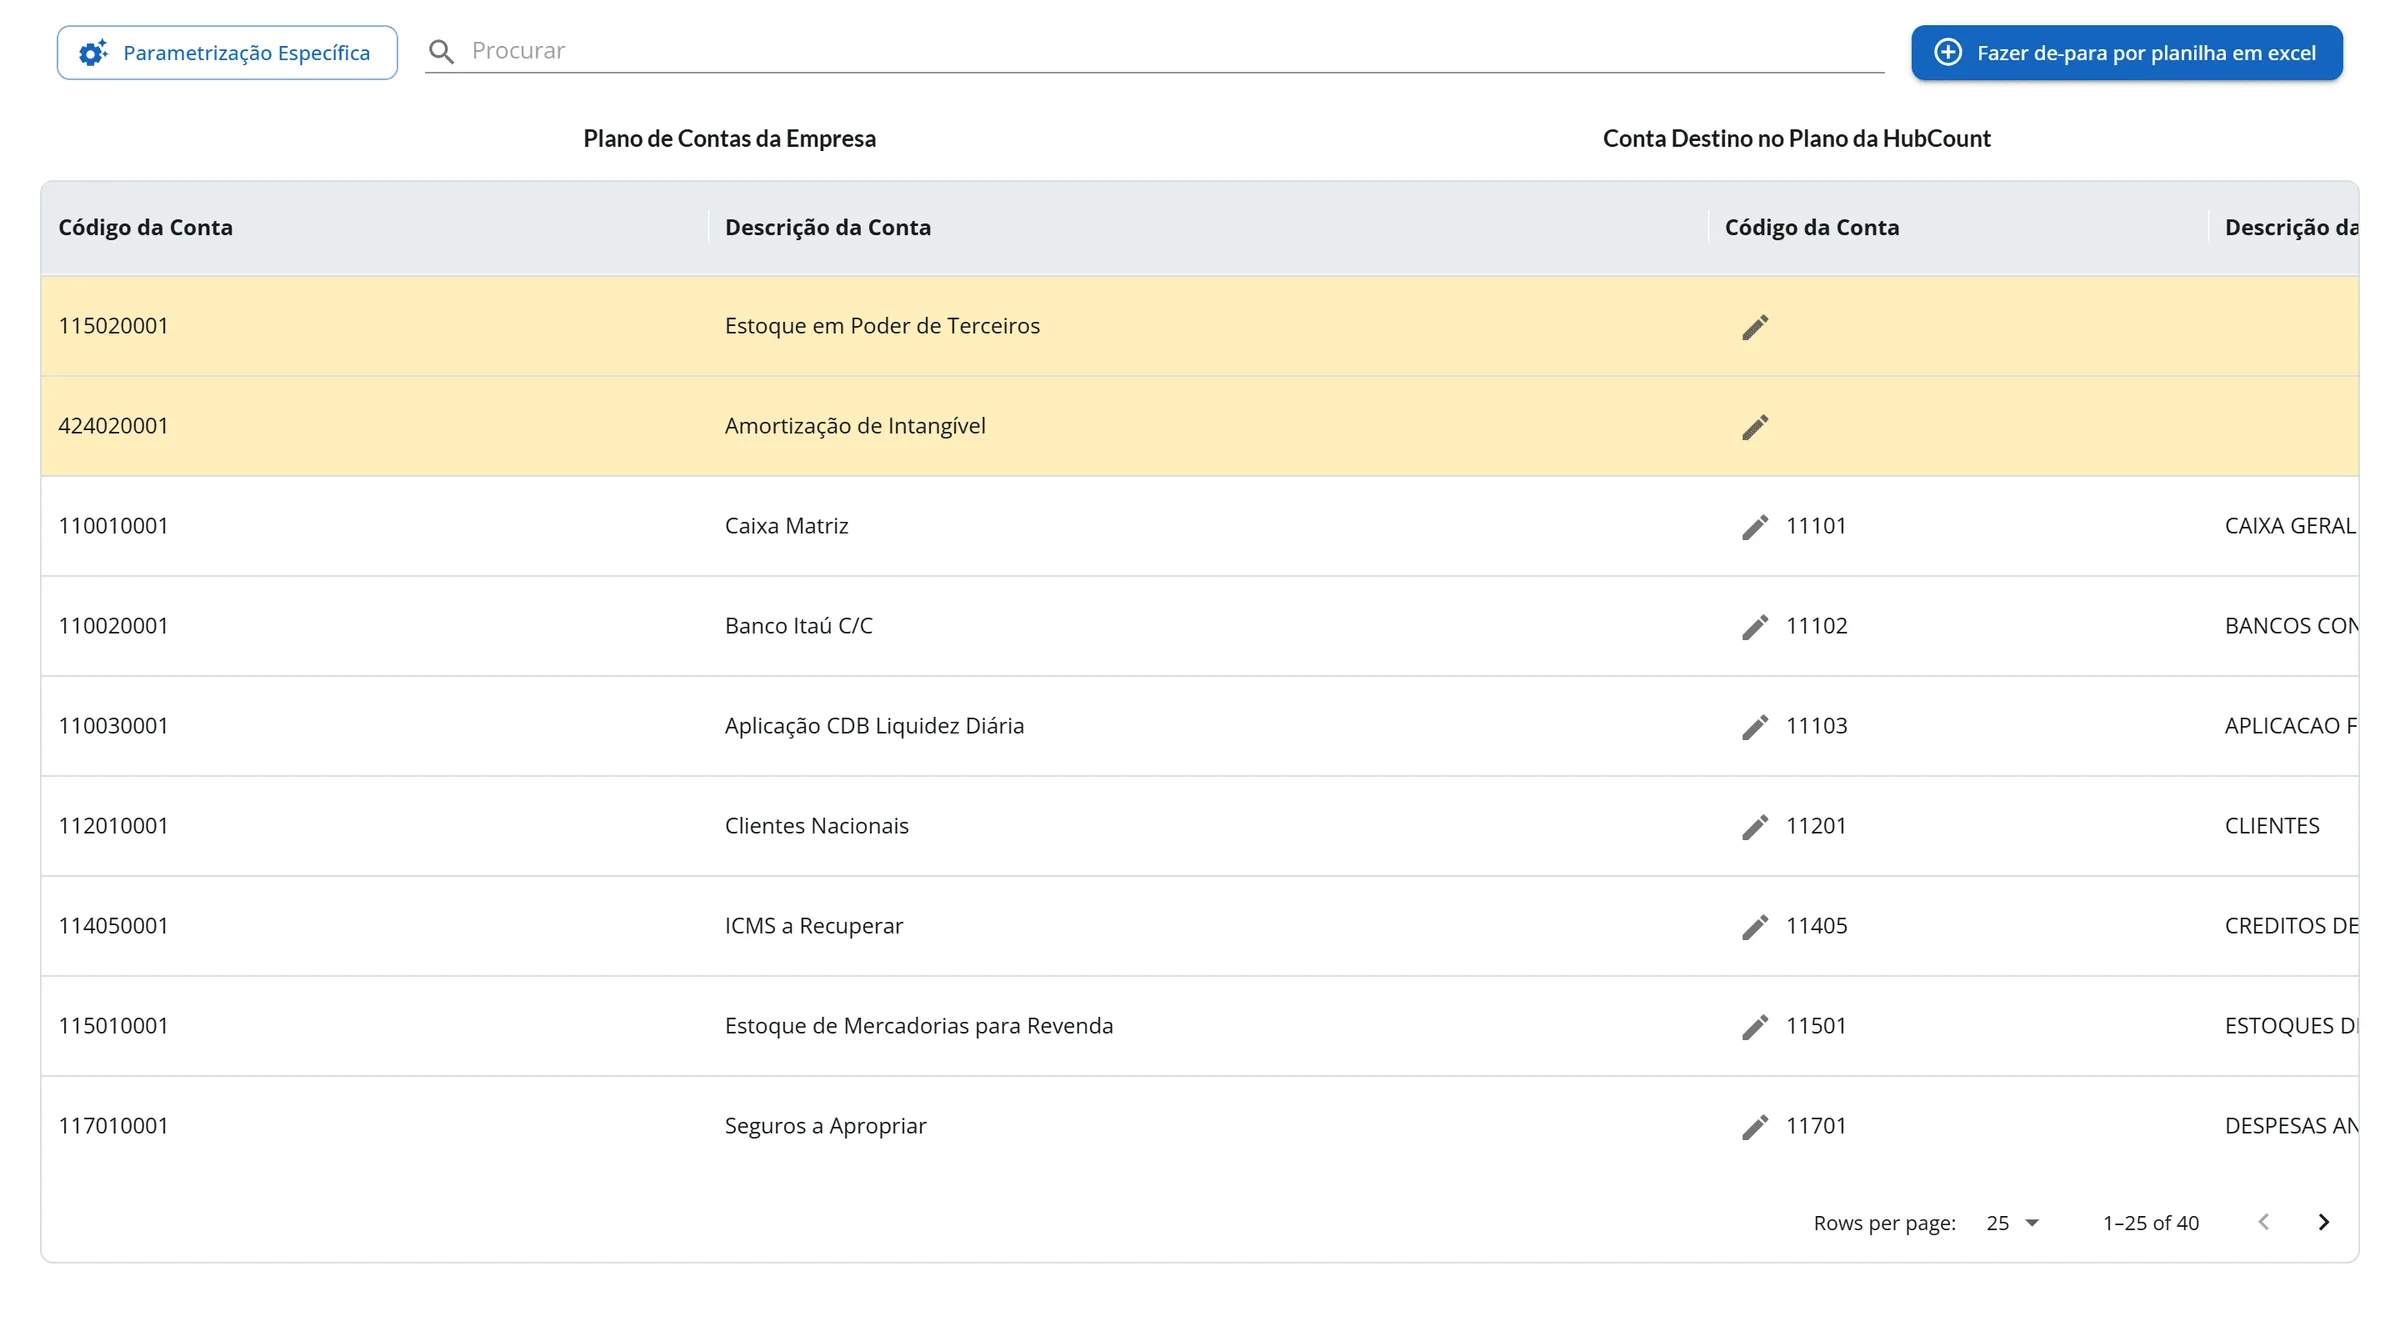
Task: Edit mapping for ICMS a Recuperar
Action: (x=1754, y=927)
